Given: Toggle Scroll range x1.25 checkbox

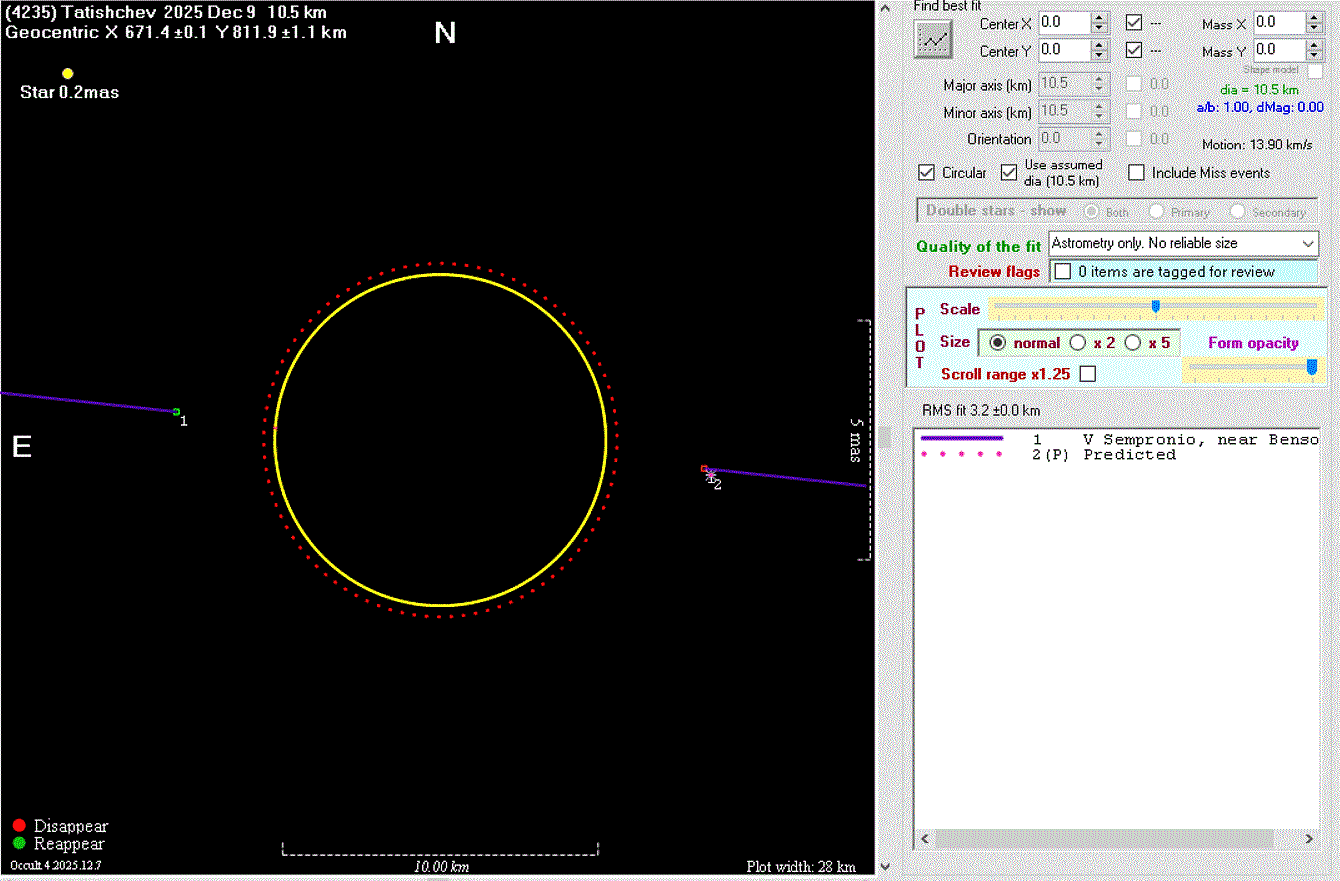Looking at the screenshot, I should (x=1088, y=374).
